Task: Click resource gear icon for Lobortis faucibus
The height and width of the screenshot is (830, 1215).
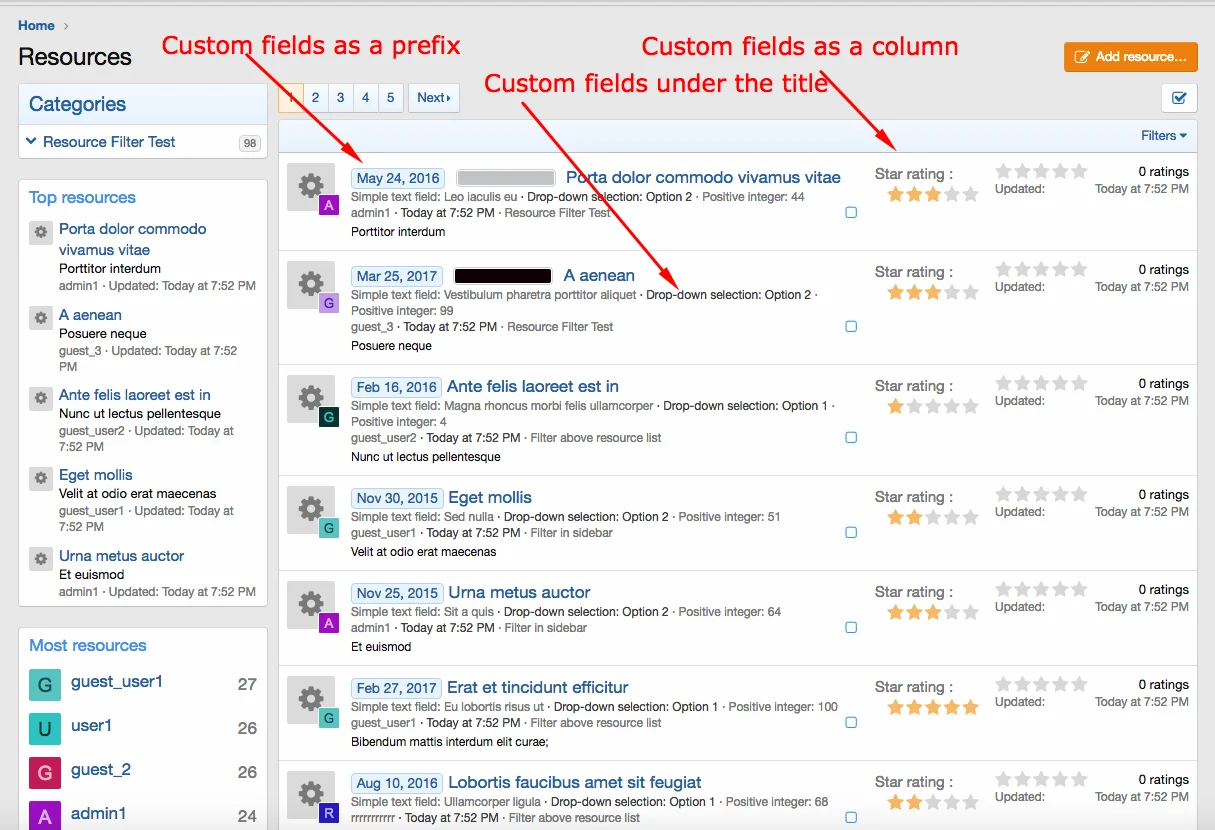Action: [x=311, y=795]
